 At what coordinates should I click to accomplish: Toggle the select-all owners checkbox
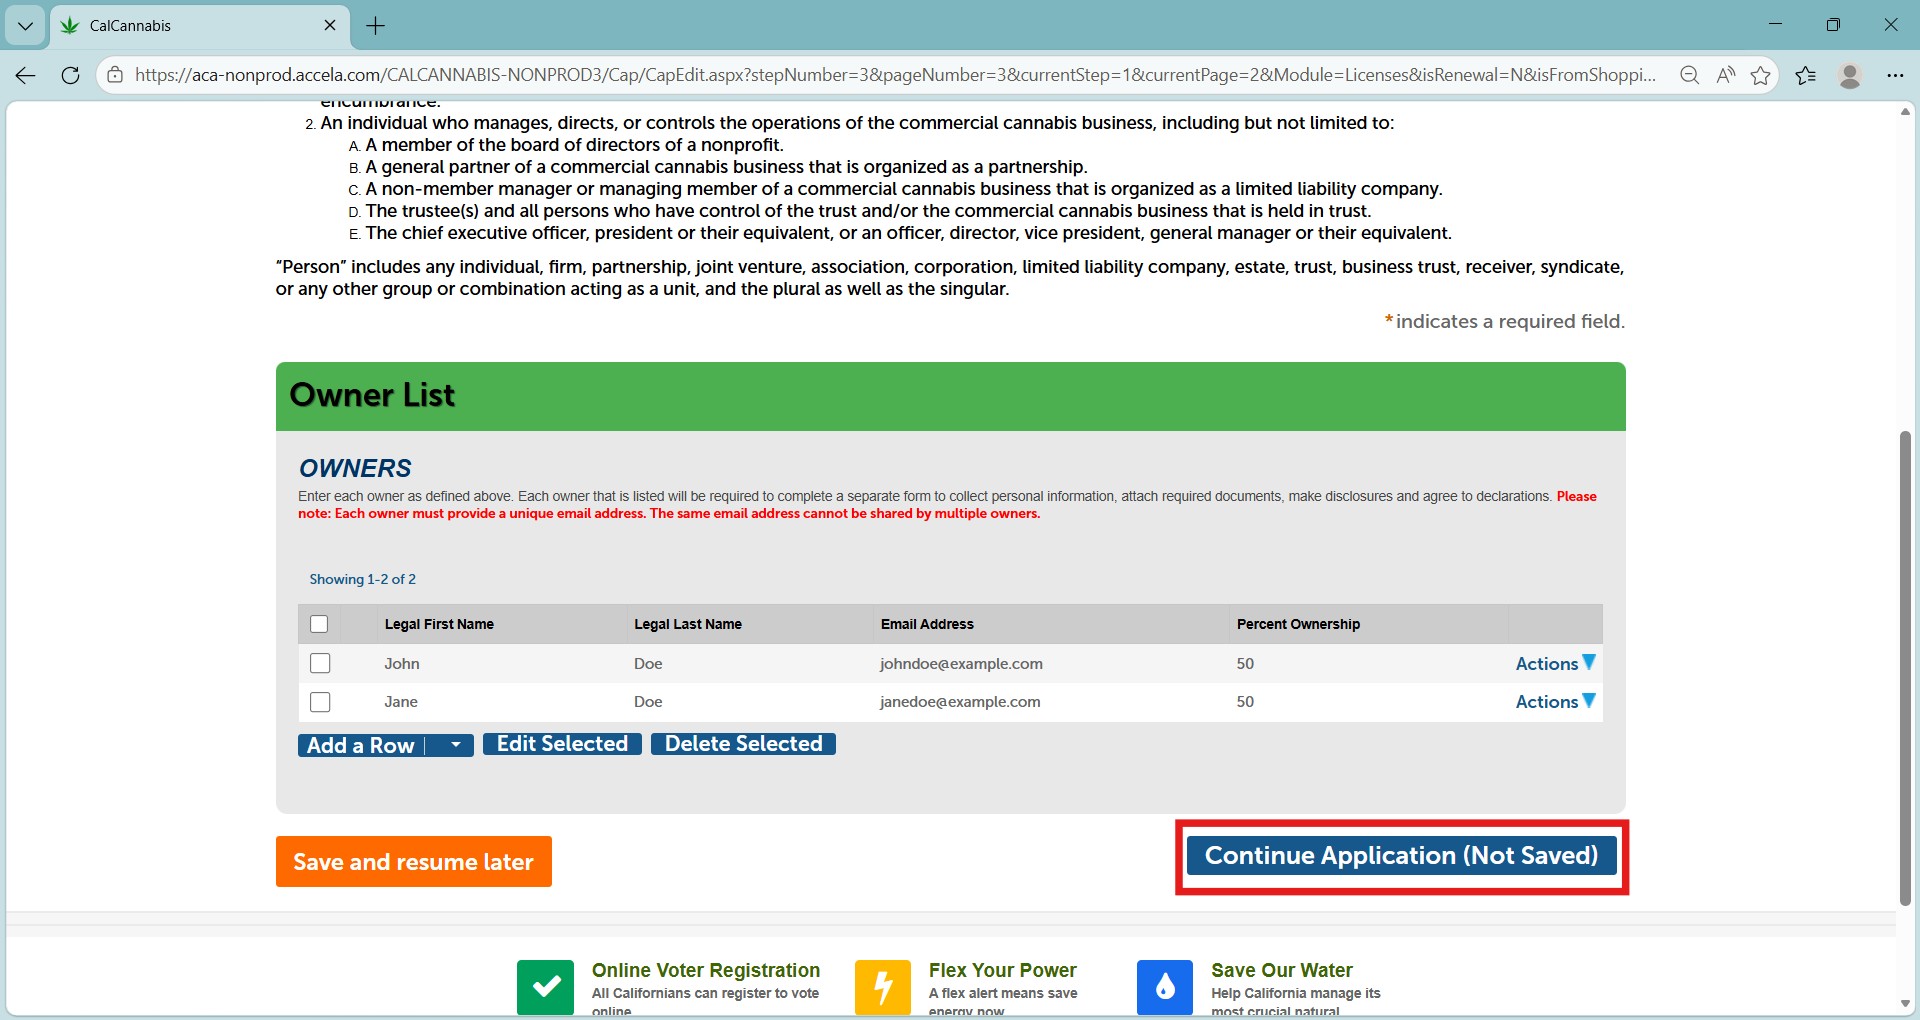(319, 624)
